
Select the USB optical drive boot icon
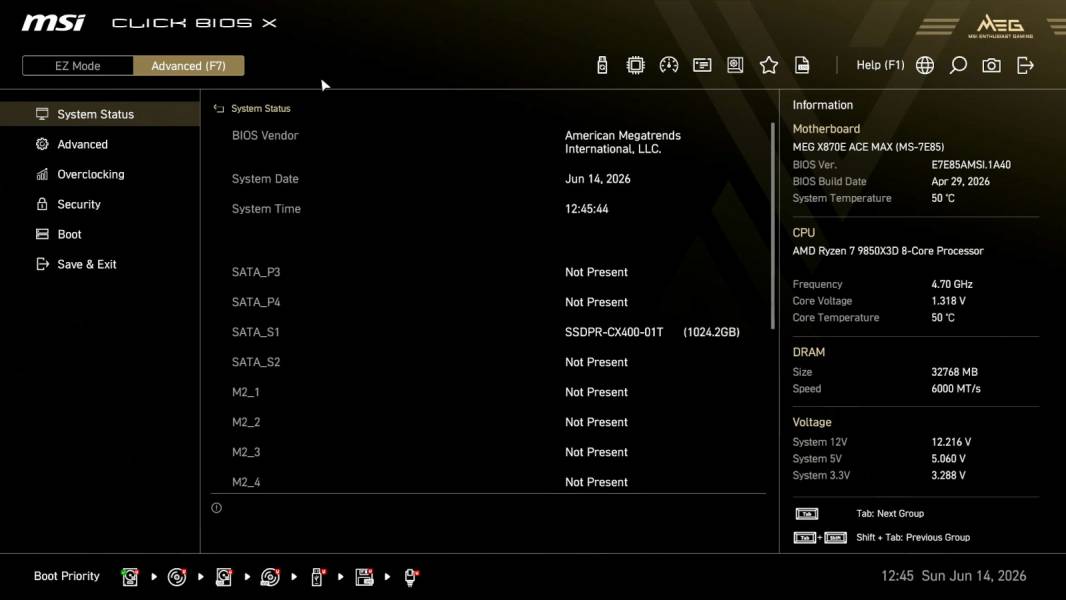[270, 577]
